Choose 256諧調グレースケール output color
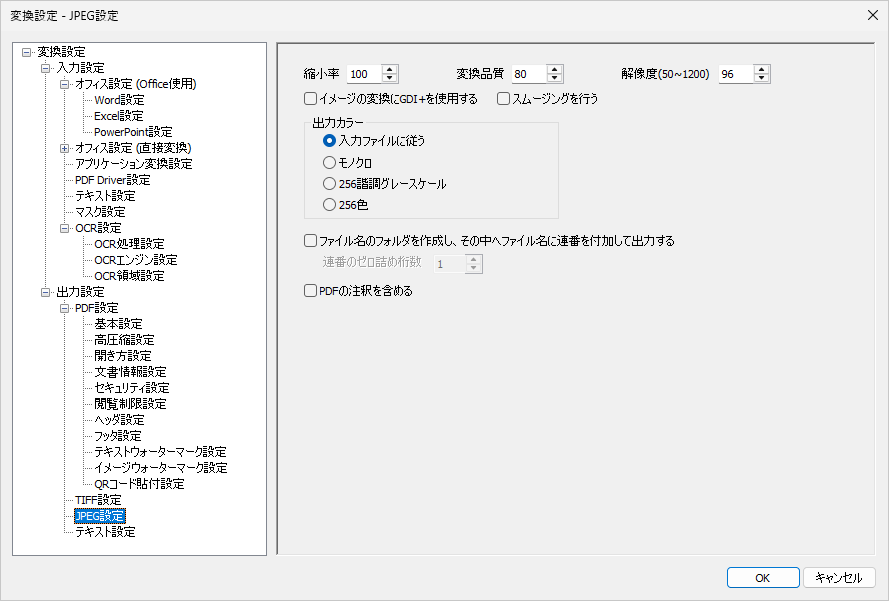The width and height of the screenshot is (889, 601). (330, 183)
